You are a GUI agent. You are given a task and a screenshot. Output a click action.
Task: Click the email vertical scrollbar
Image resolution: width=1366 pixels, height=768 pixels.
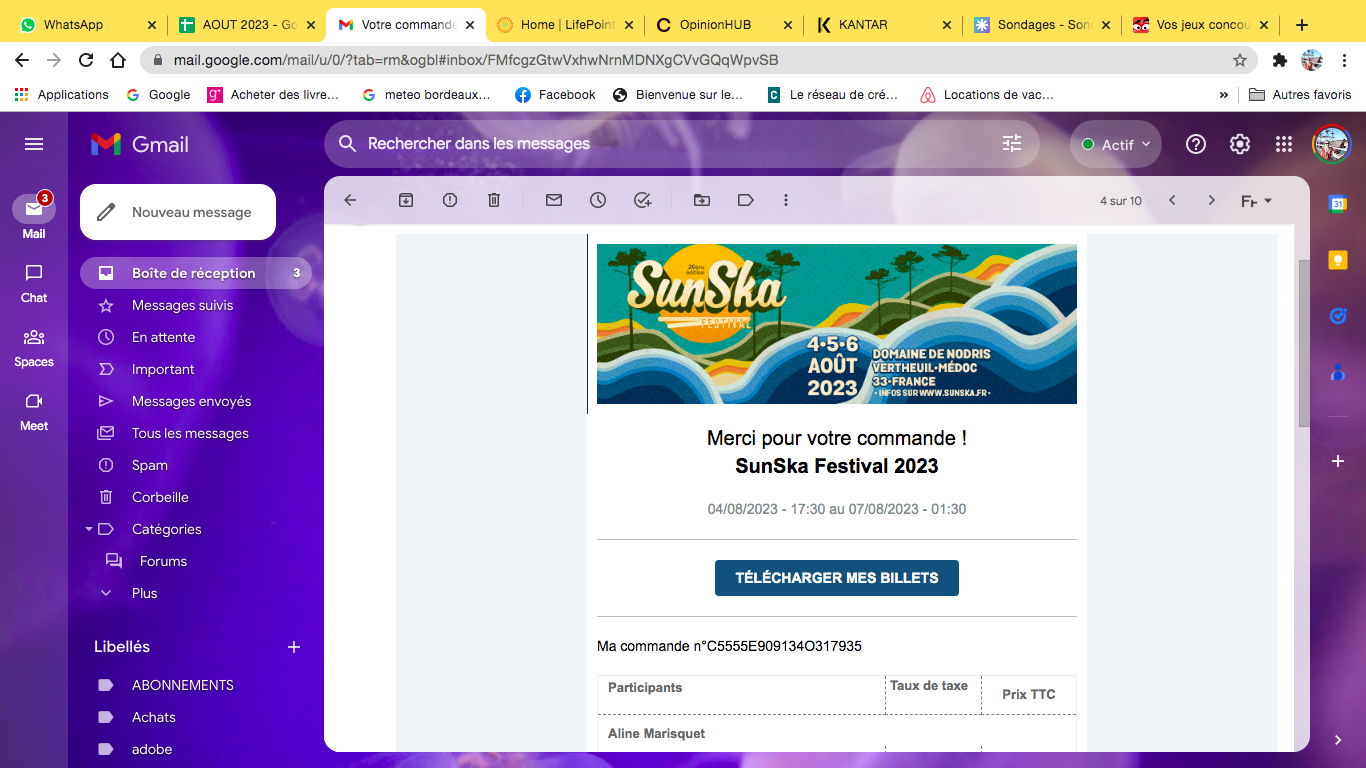tap(1304, 343)
